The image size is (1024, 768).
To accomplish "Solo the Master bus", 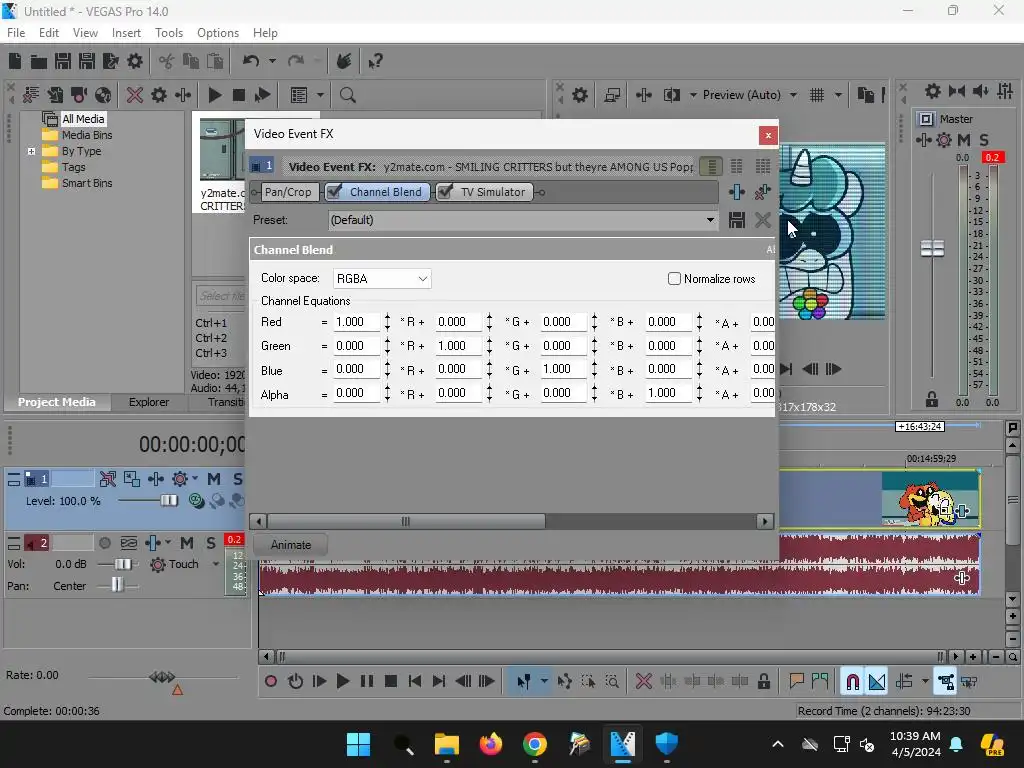I will tap(984, 140).
